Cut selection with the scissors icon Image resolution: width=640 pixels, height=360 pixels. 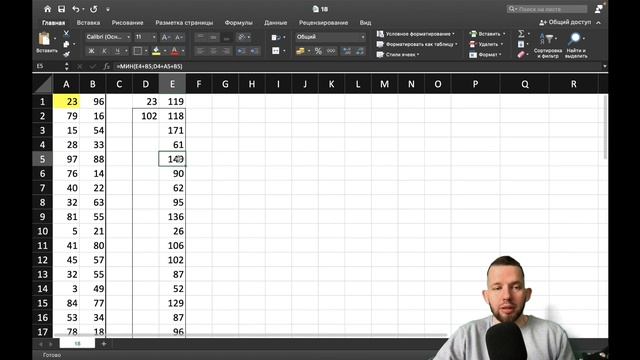tap(66, 33)
